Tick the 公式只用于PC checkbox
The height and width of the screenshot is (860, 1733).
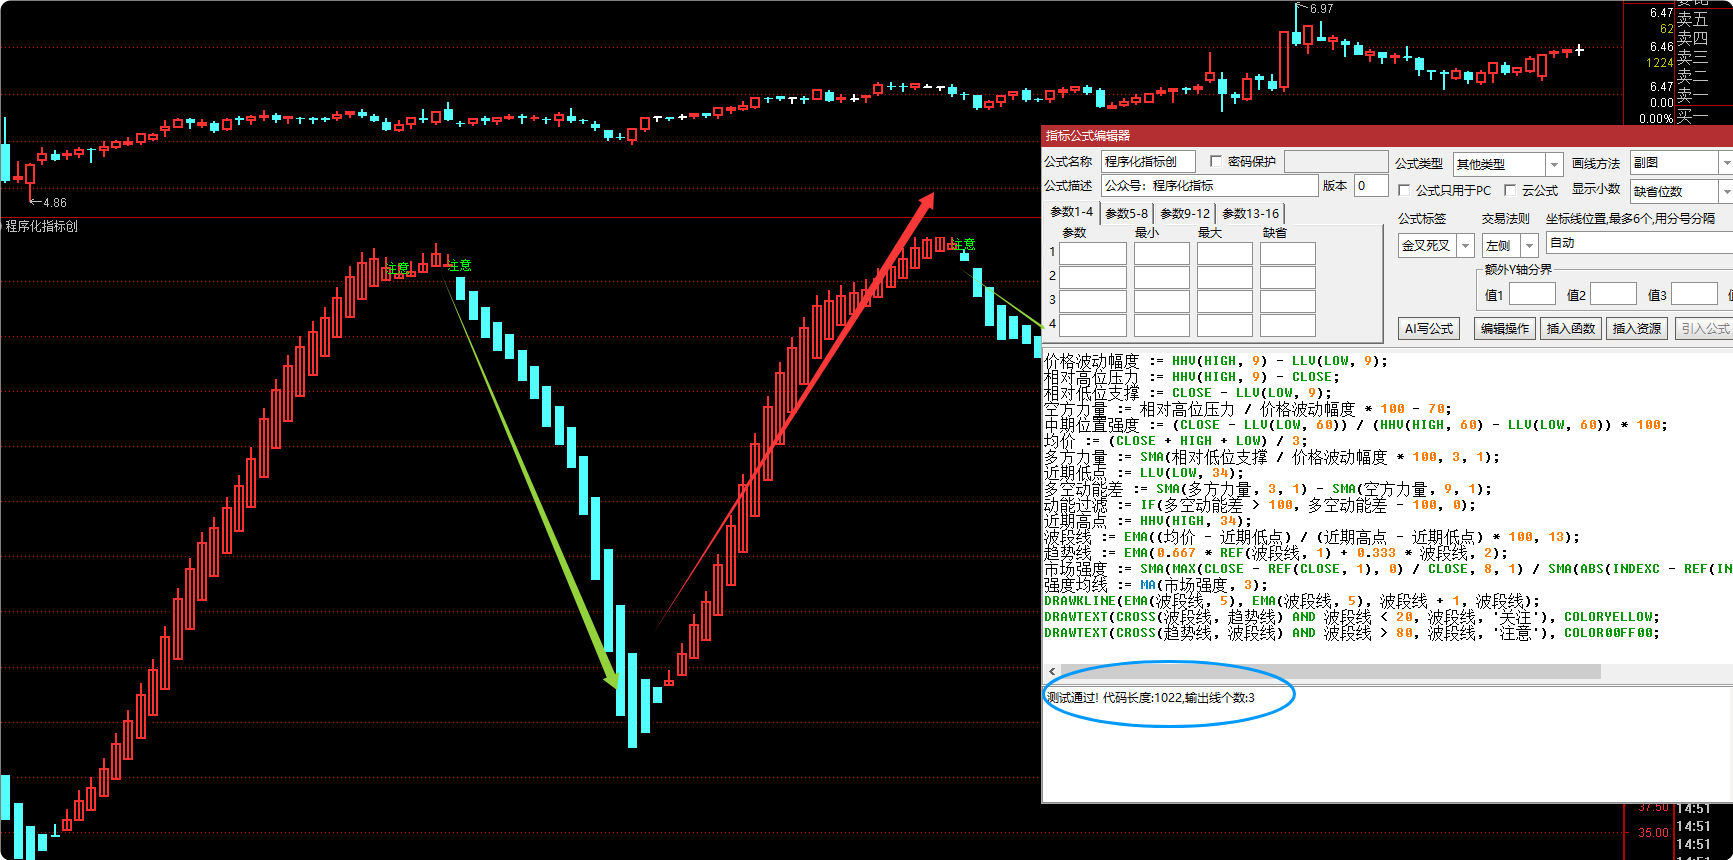(1404, 190)
